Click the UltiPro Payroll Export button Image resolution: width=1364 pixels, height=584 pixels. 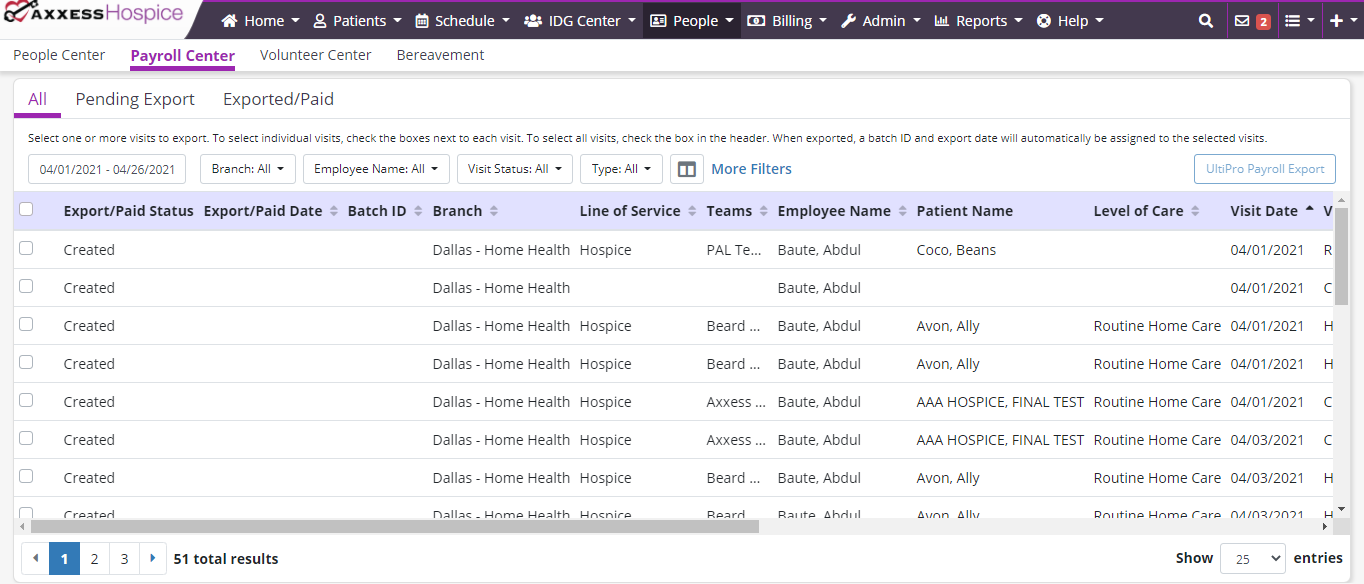tap(1264, 169)
